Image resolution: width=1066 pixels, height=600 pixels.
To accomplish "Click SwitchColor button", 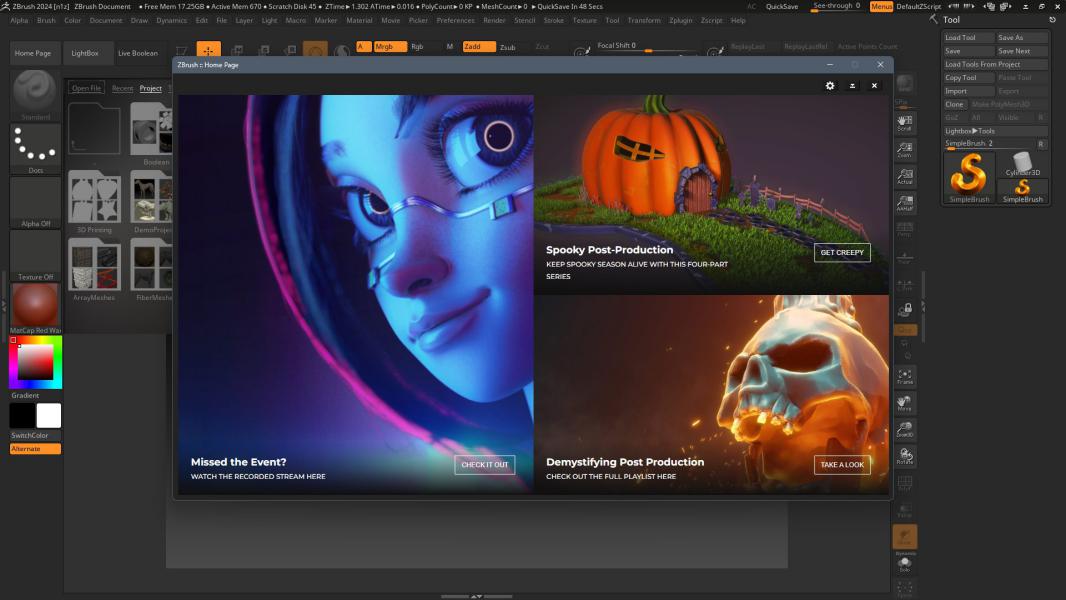I will tap(29, 435).
